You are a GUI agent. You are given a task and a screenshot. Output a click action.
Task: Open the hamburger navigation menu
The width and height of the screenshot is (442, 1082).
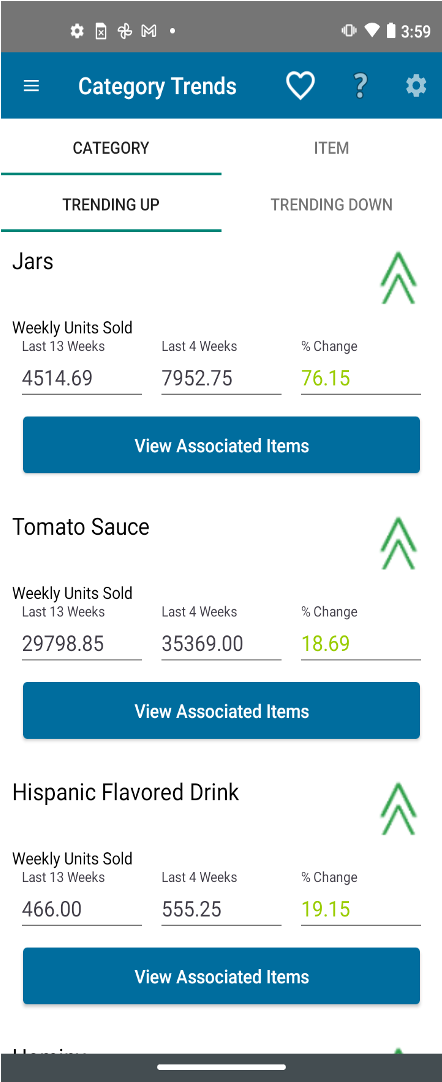(x=31, y=86)
